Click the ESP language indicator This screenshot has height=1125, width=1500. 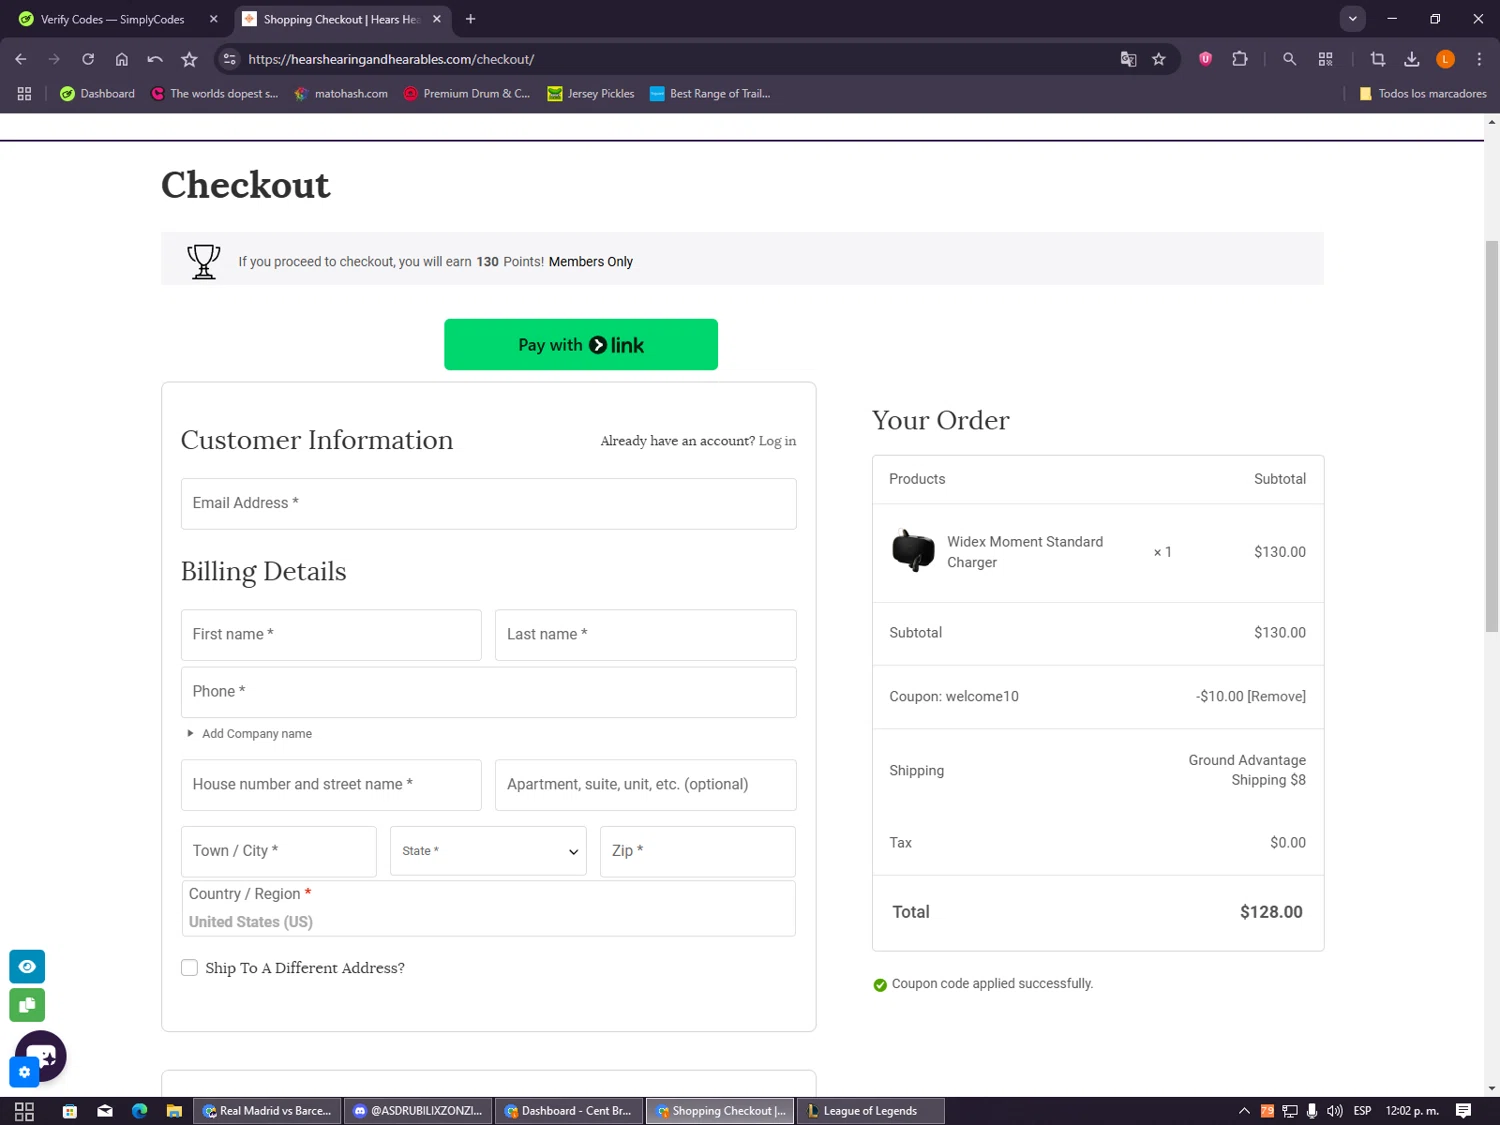(1362, 1111)
